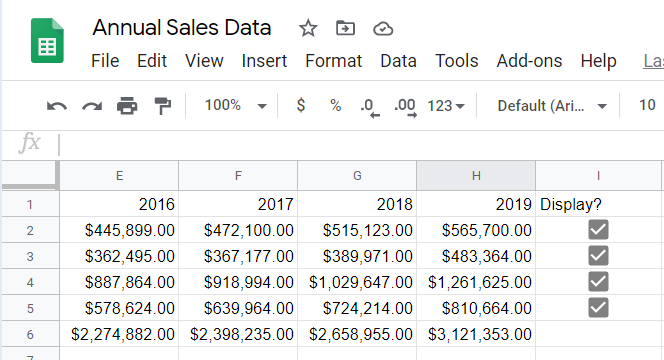Rename the Annual Sales Data title
This screenshot has height=360, width=664.
tap(182, 28)
